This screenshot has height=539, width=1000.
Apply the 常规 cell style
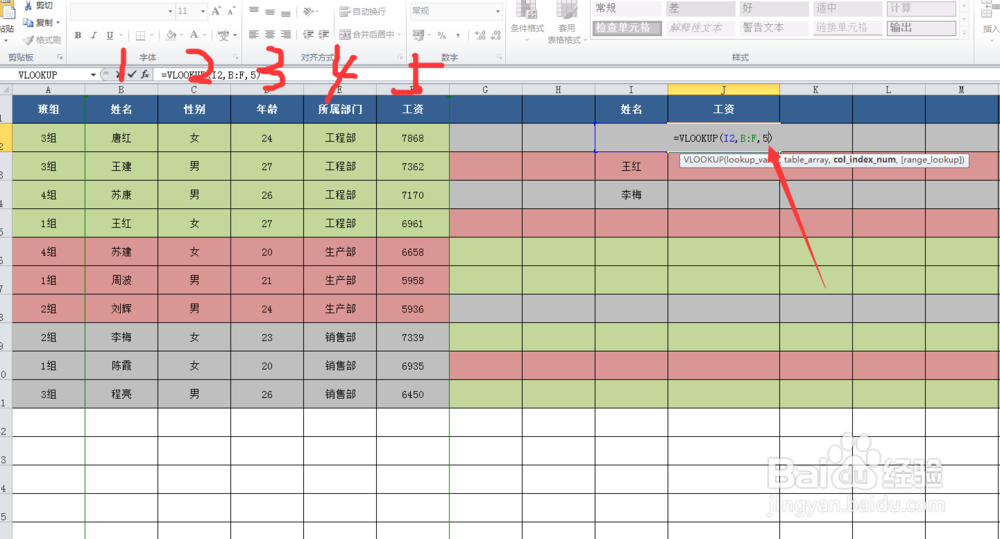627,8
